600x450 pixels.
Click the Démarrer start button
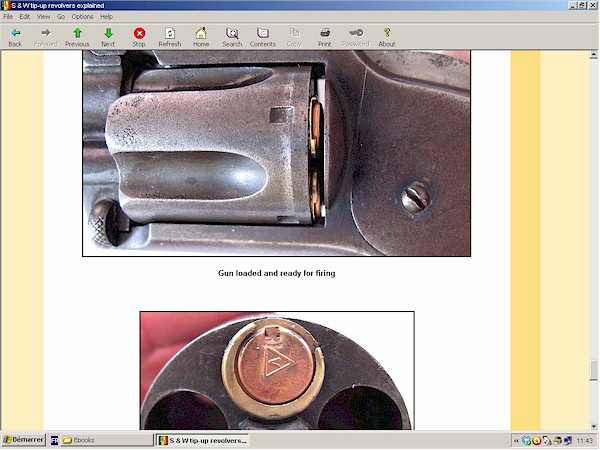point(23,440)
